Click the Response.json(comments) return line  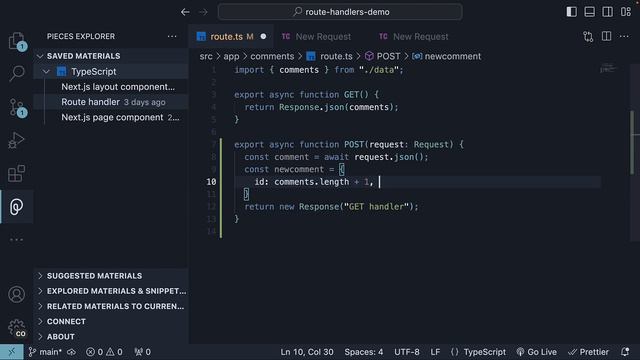point(321,107)
